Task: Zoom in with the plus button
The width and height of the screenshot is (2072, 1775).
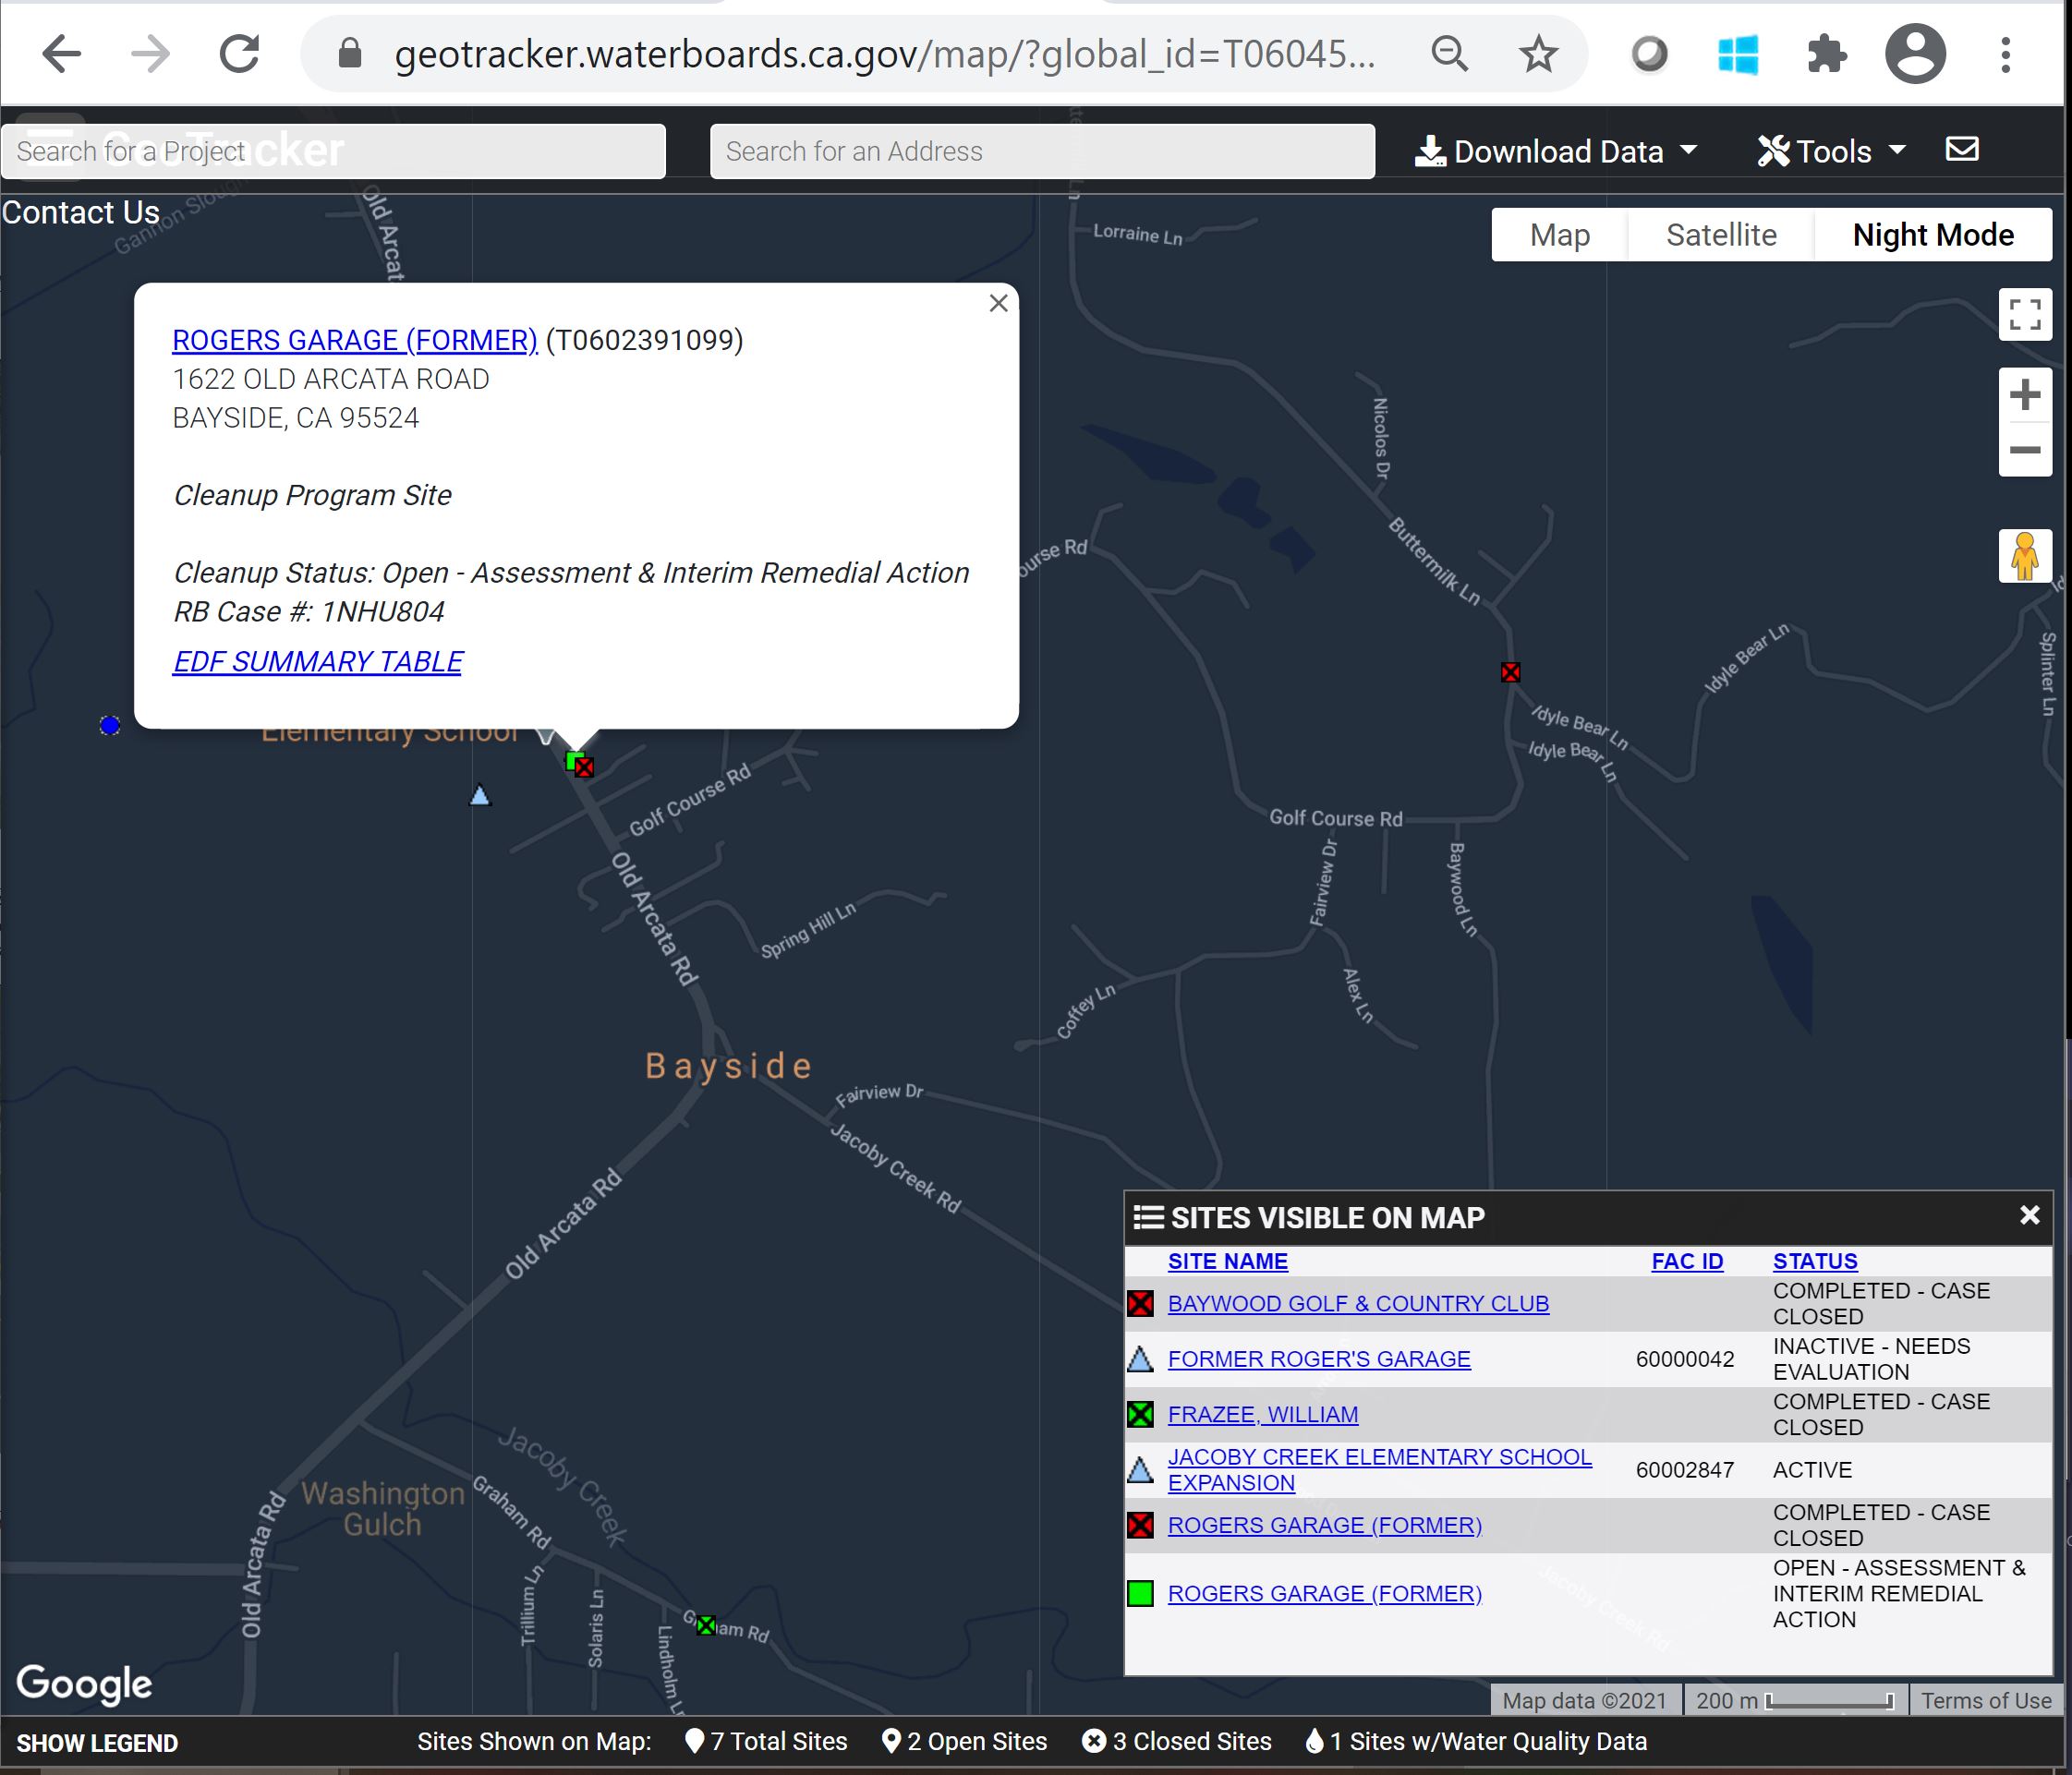Action: click(2024, 394)
